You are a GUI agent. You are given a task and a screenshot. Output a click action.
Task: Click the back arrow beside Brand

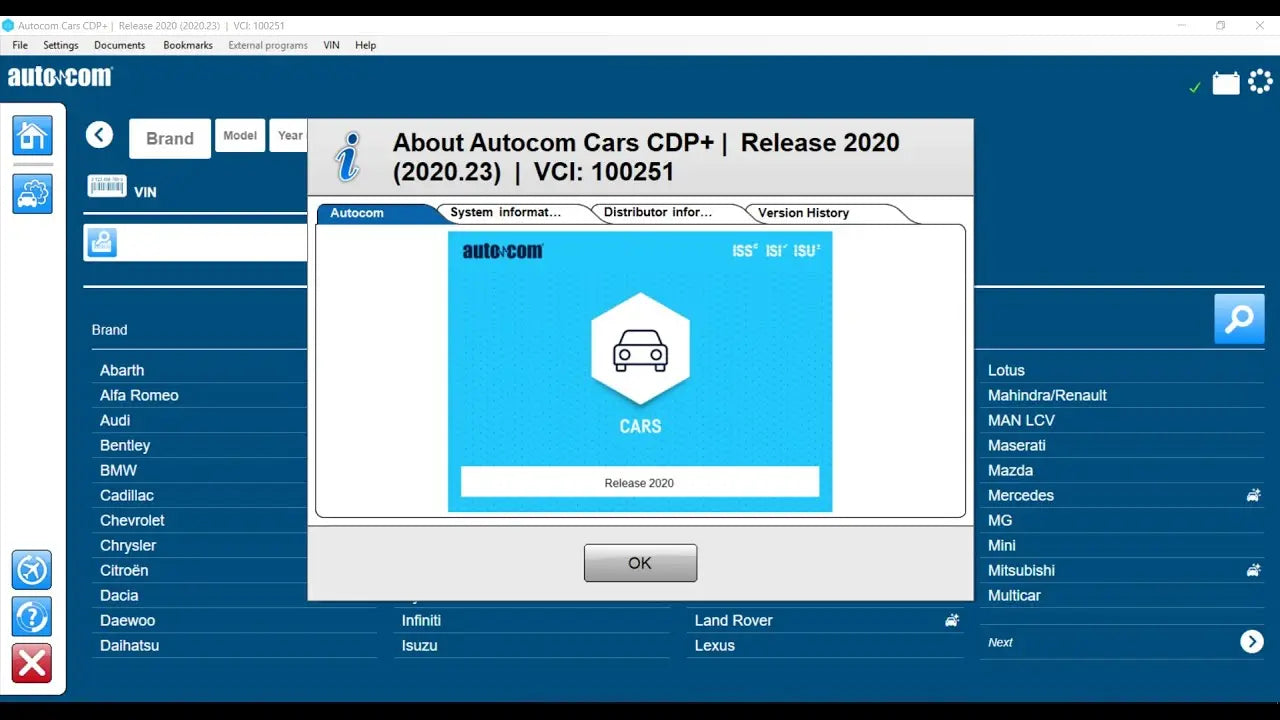[x=99, y=135]
